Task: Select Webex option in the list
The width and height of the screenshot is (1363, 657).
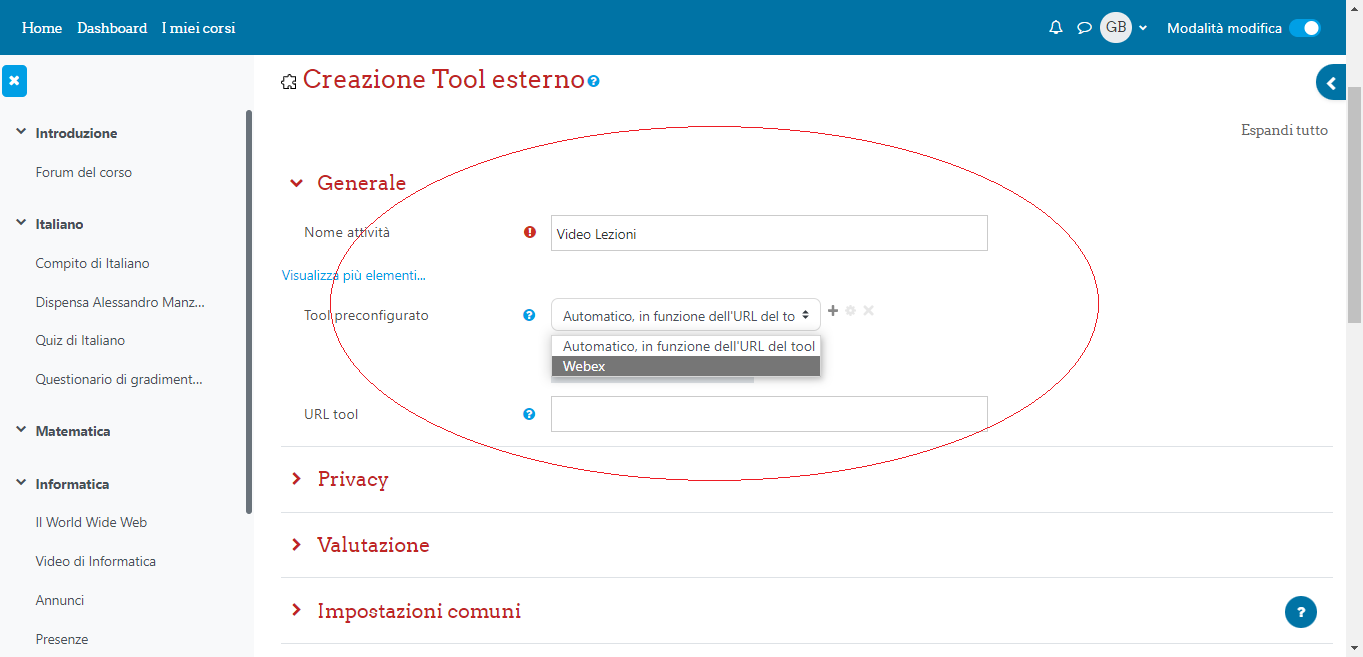Action: [x=686, y=366]
